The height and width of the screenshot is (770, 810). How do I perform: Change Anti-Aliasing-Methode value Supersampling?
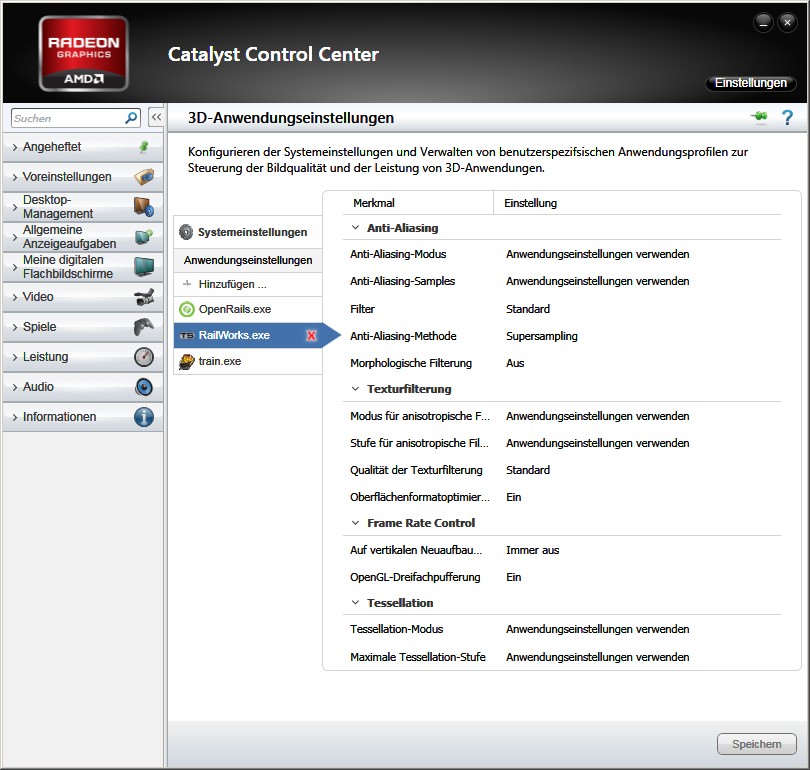tap(542, 336)
